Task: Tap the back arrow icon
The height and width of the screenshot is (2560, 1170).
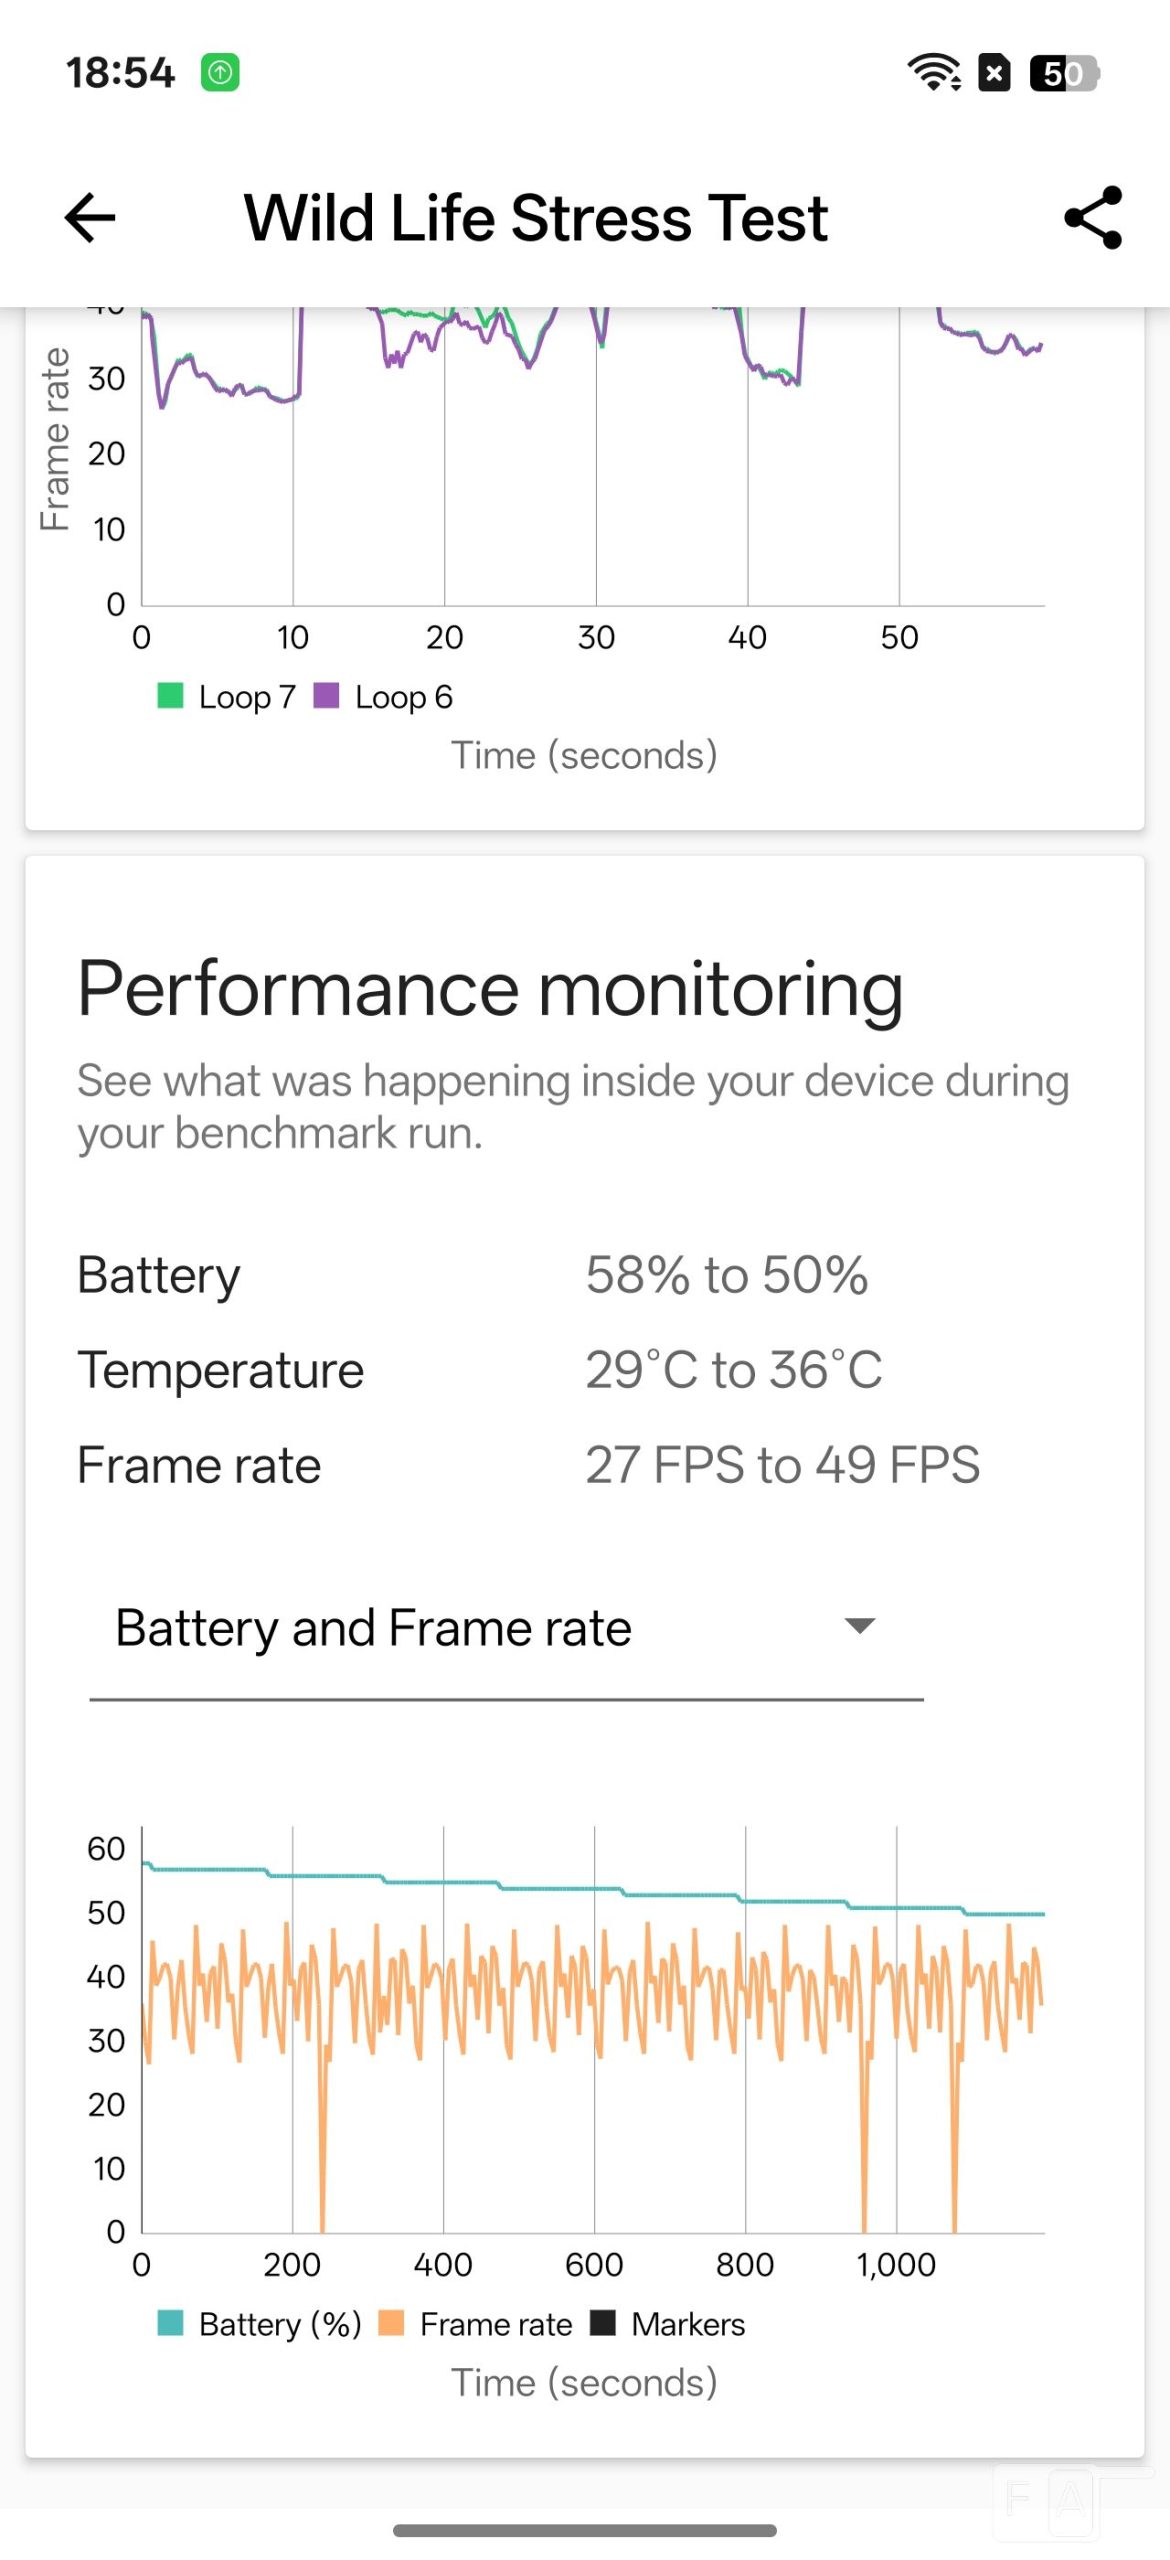Action: (x=90, y=218)
